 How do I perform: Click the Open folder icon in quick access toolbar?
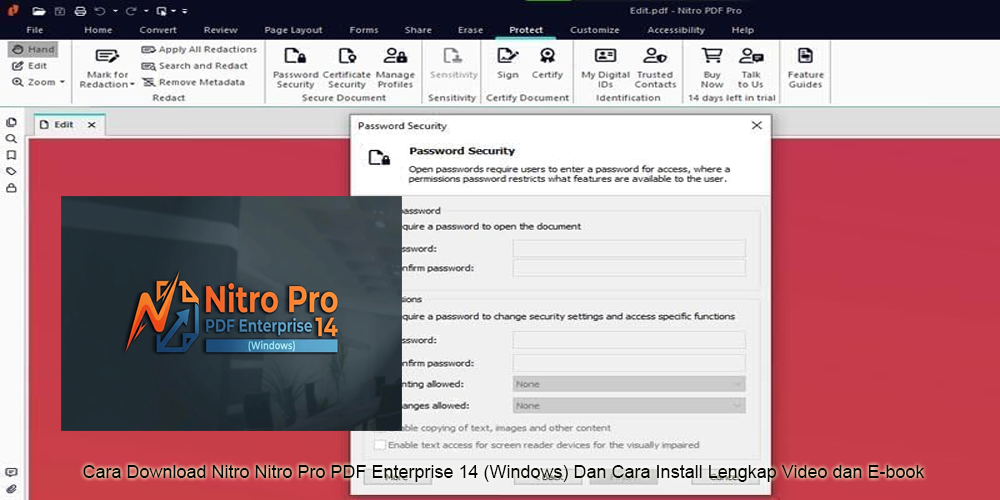[39, 11]
